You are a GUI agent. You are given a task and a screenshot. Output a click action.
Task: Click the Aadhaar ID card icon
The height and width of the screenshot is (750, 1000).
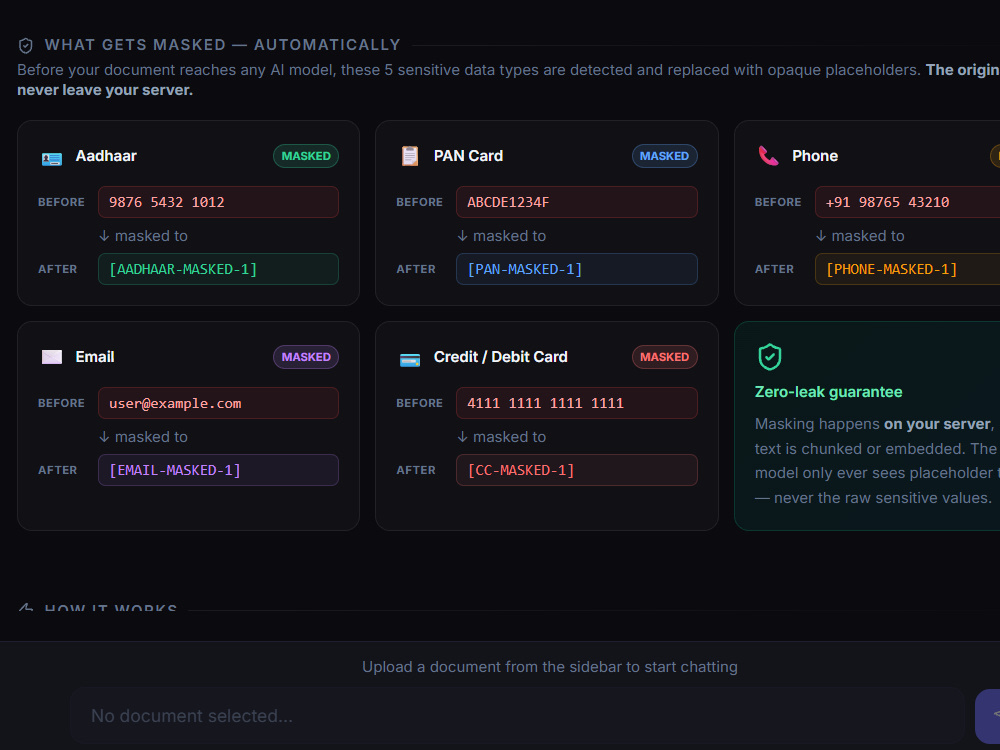point(52,158)
